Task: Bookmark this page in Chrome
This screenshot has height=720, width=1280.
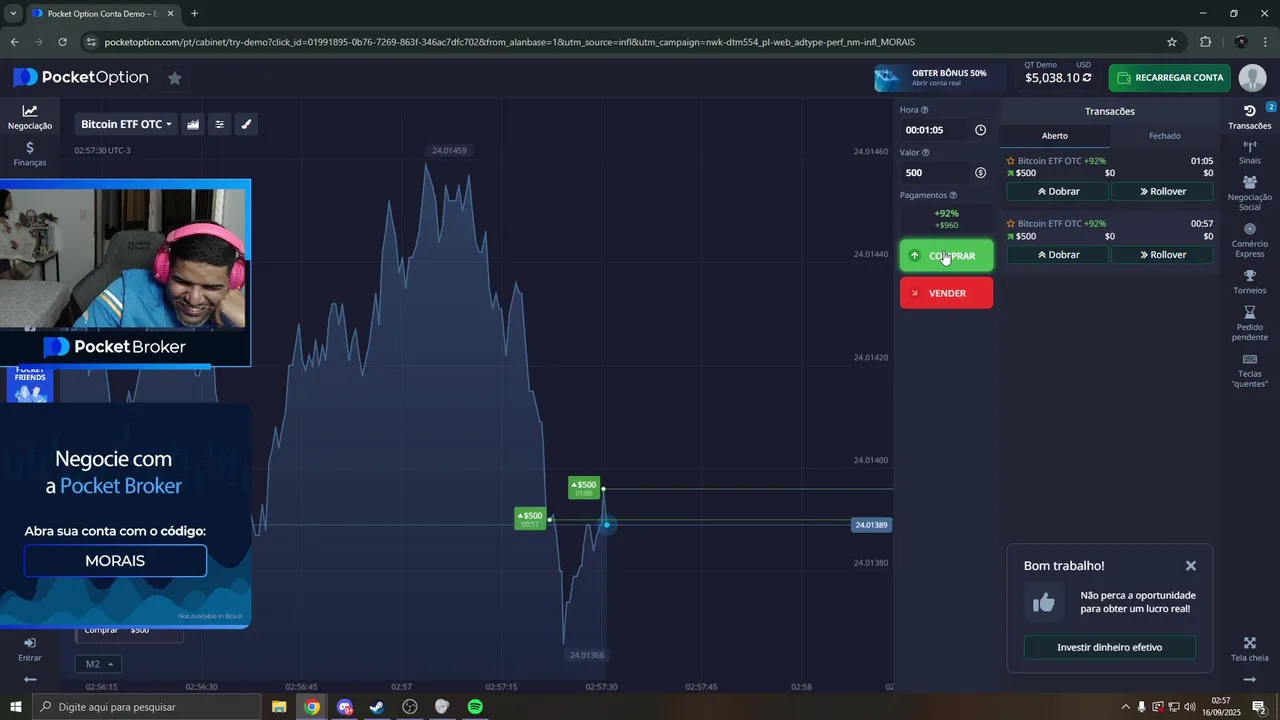Action: (x=1172, y=42)
